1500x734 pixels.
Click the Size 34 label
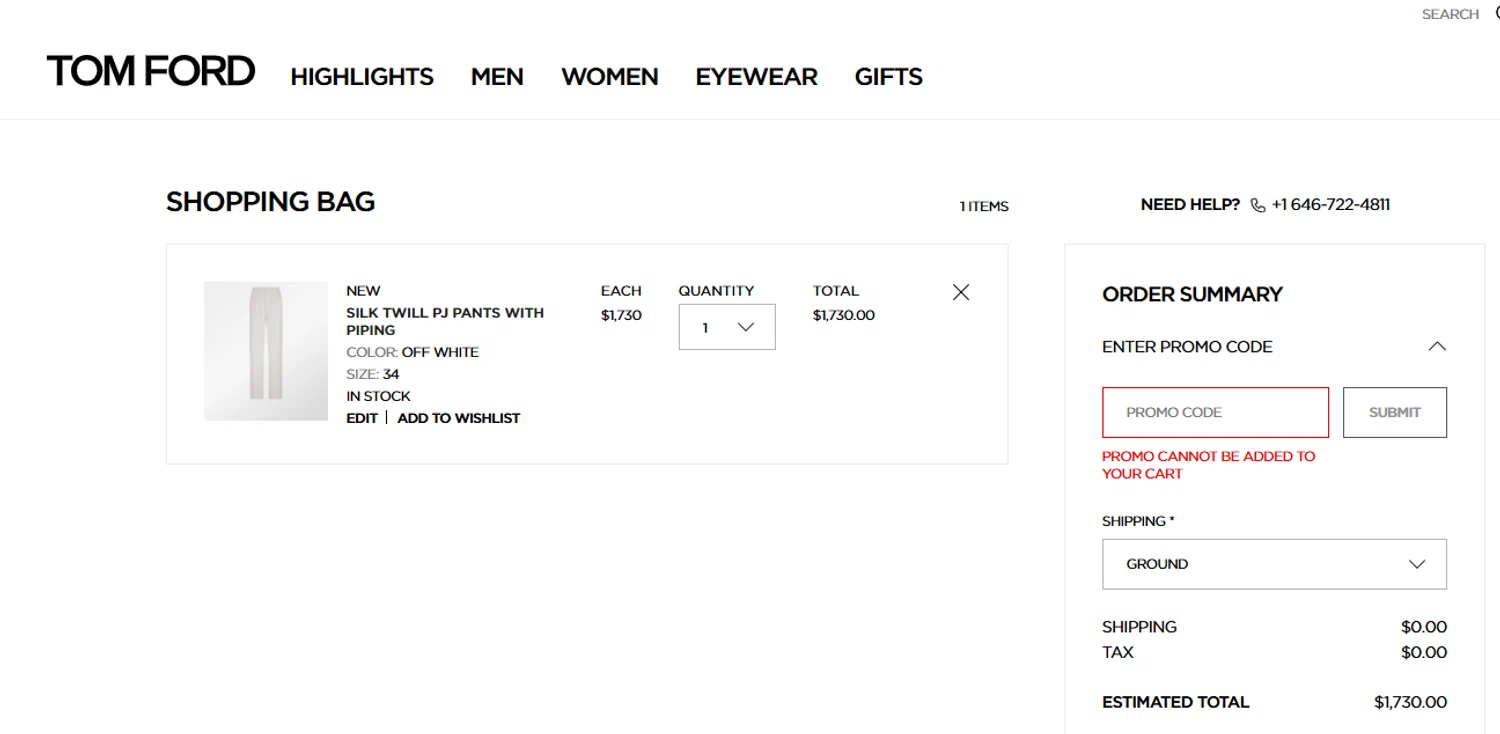coord(372,374)
